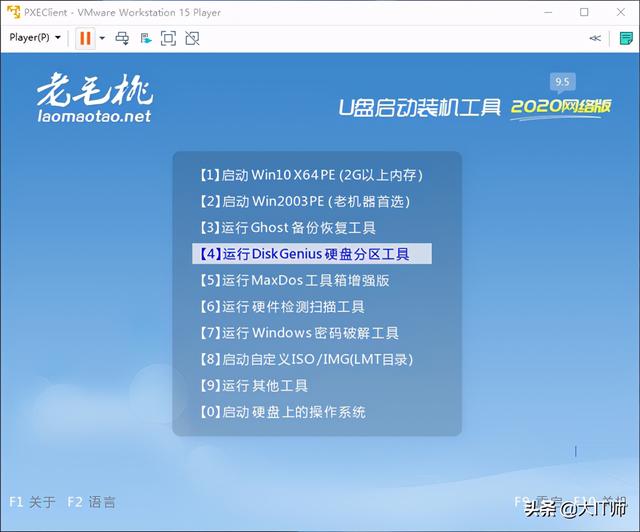Screen dimensions: 640x532
Task: Send Ctrl+Alt+Del to the virtual machine
Action: pos(122,38)
